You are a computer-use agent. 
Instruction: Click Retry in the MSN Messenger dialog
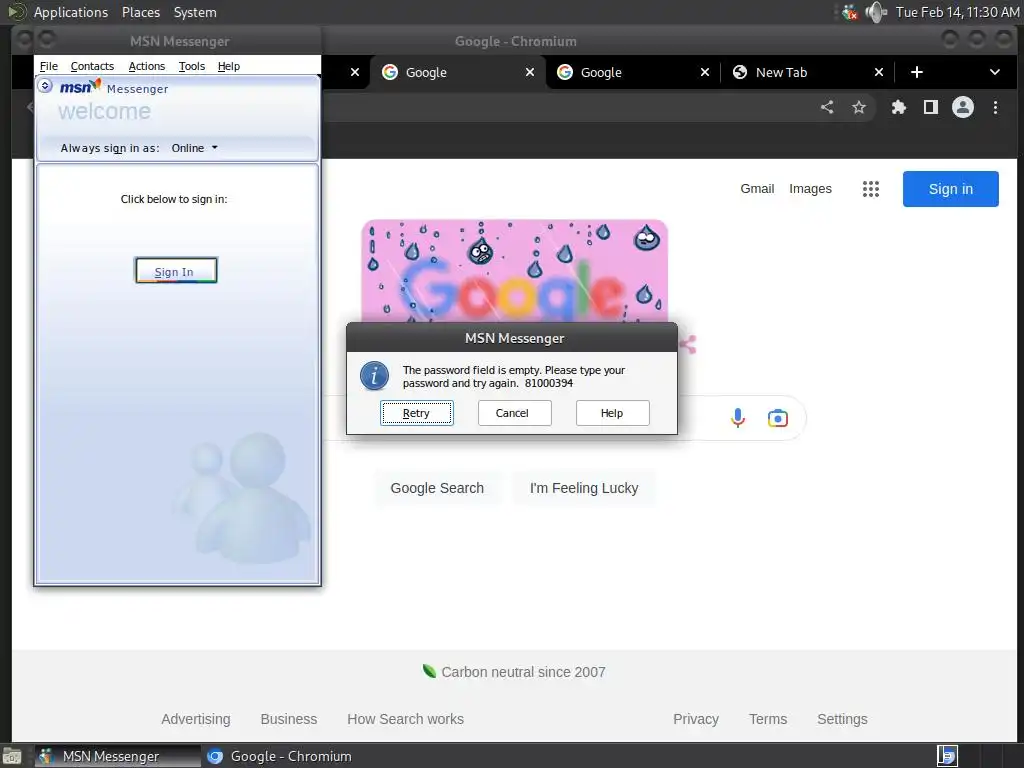(417, 413)
